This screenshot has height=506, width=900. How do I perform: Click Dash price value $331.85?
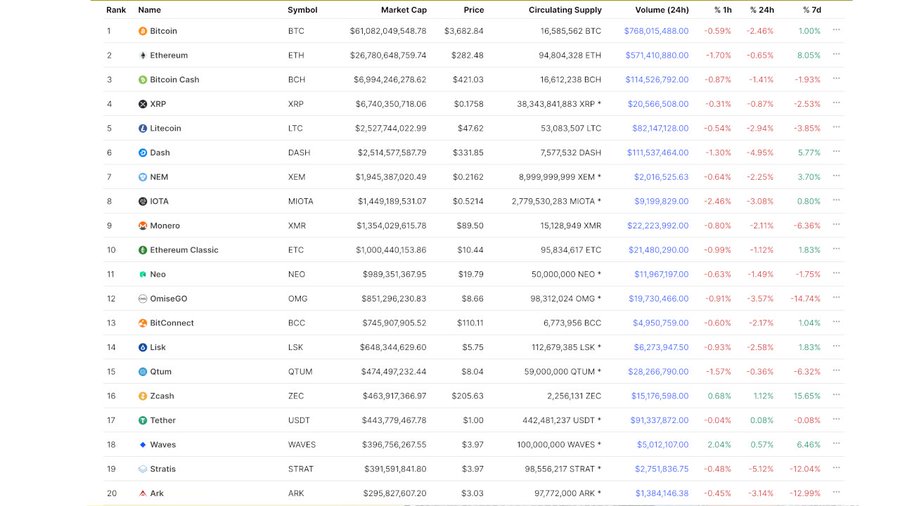click(x=468, y=153)
